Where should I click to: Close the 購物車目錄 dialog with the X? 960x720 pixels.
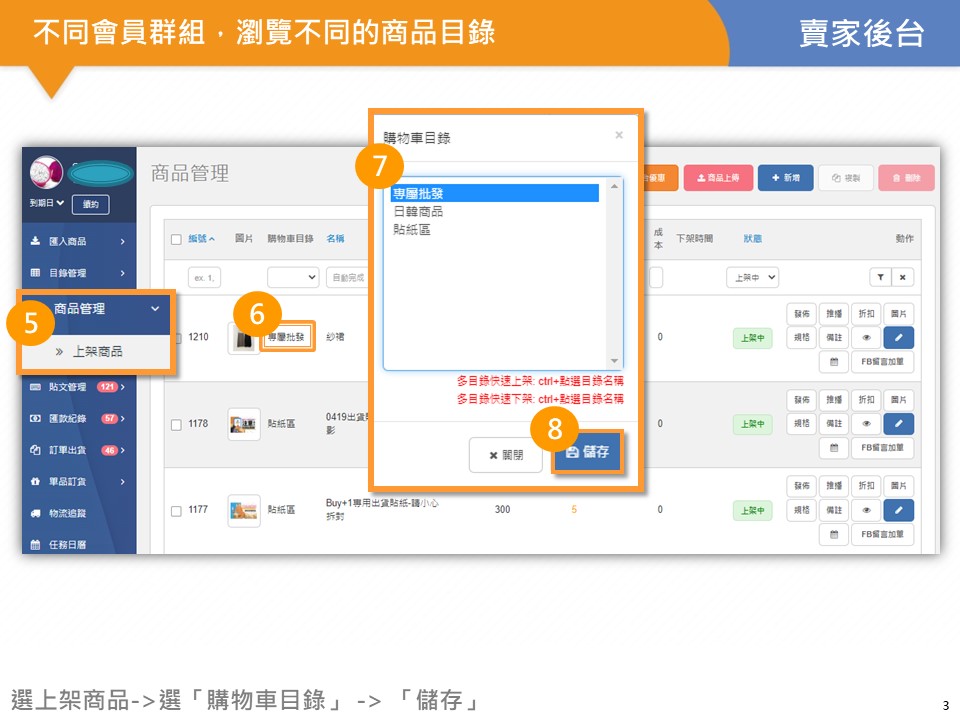tap(619, 135)
